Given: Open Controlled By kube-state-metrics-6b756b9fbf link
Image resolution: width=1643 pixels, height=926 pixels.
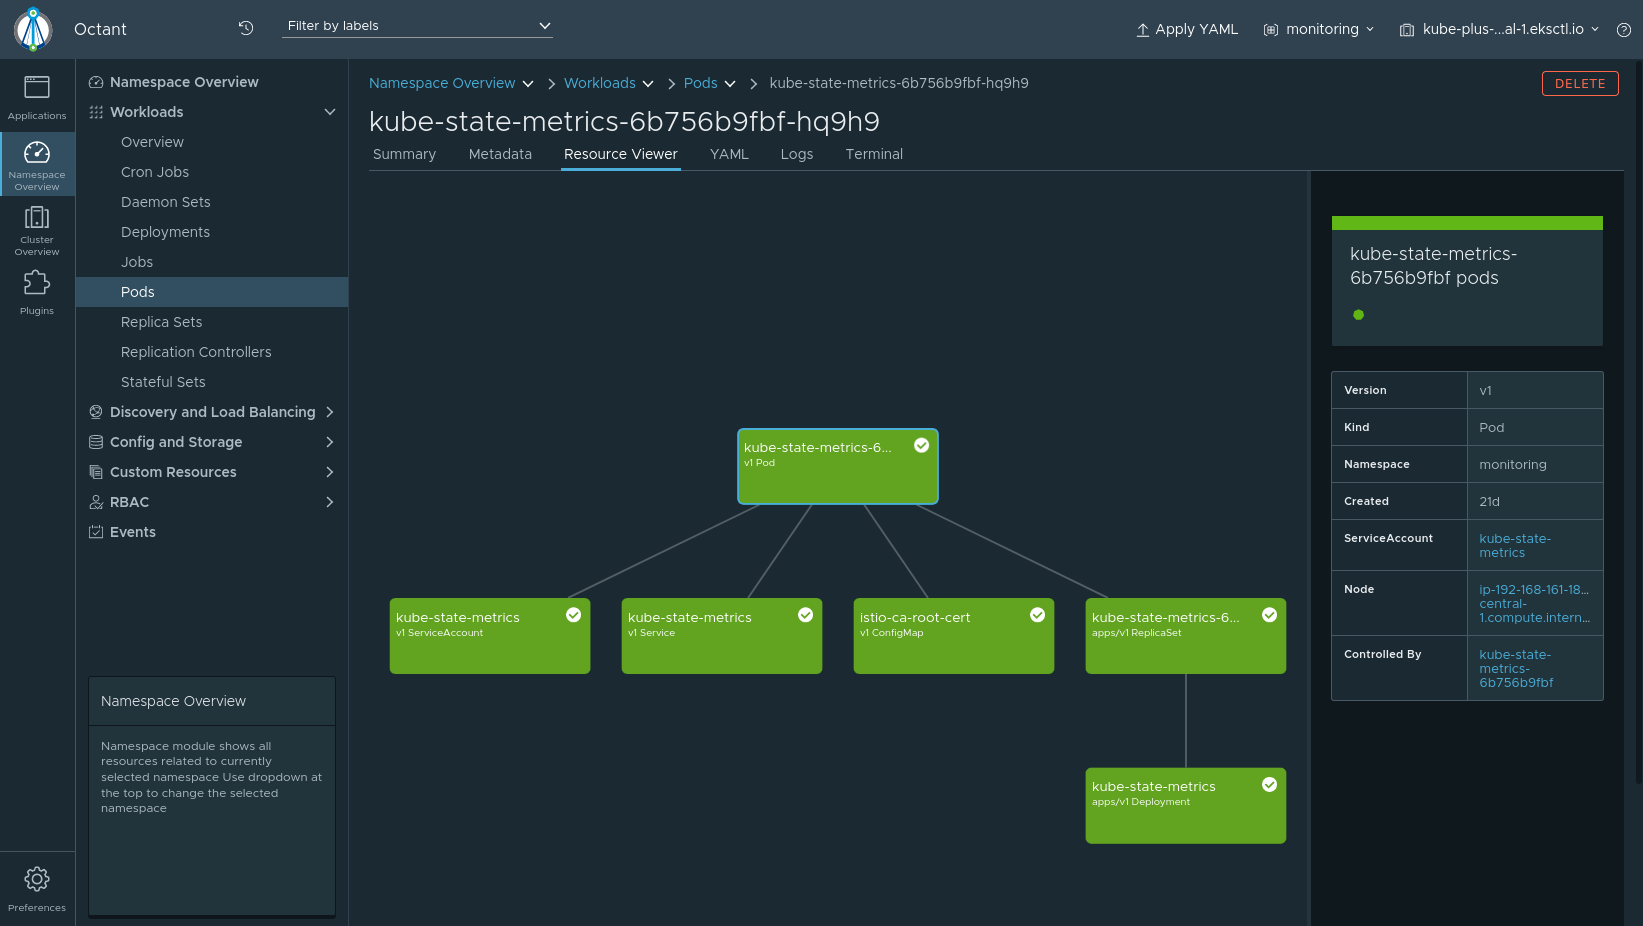Looking at the screenshot, I should click(x=1516, y=668).
